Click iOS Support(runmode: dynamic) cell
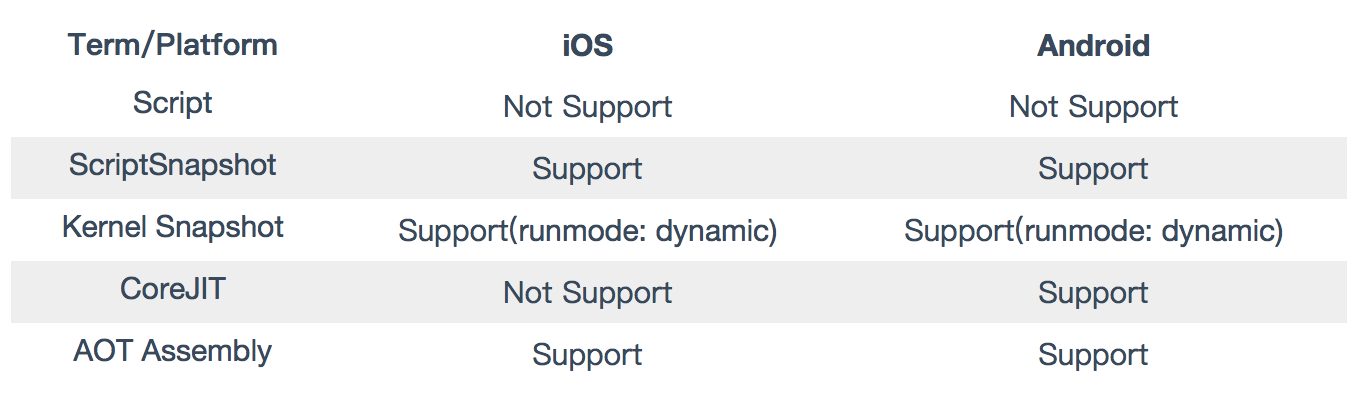The height and width of the screenshot is (414, 1350). point(587,231)
